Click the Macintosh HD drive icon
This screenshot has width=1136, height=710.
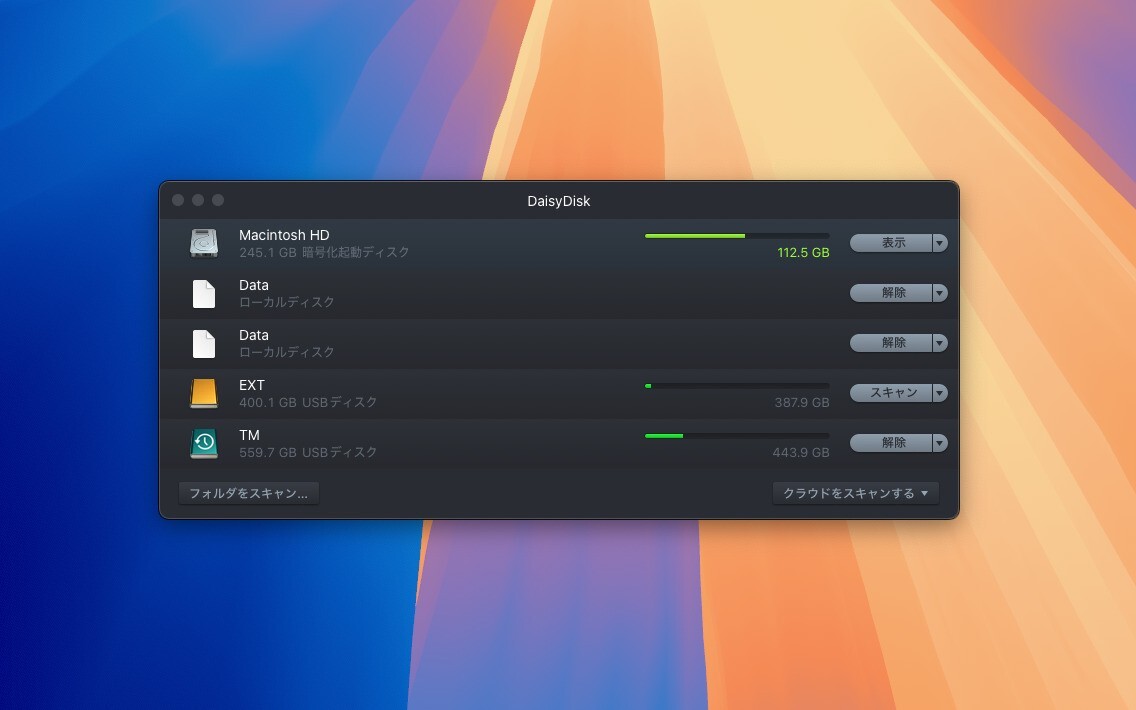click(x=204, y=243)
